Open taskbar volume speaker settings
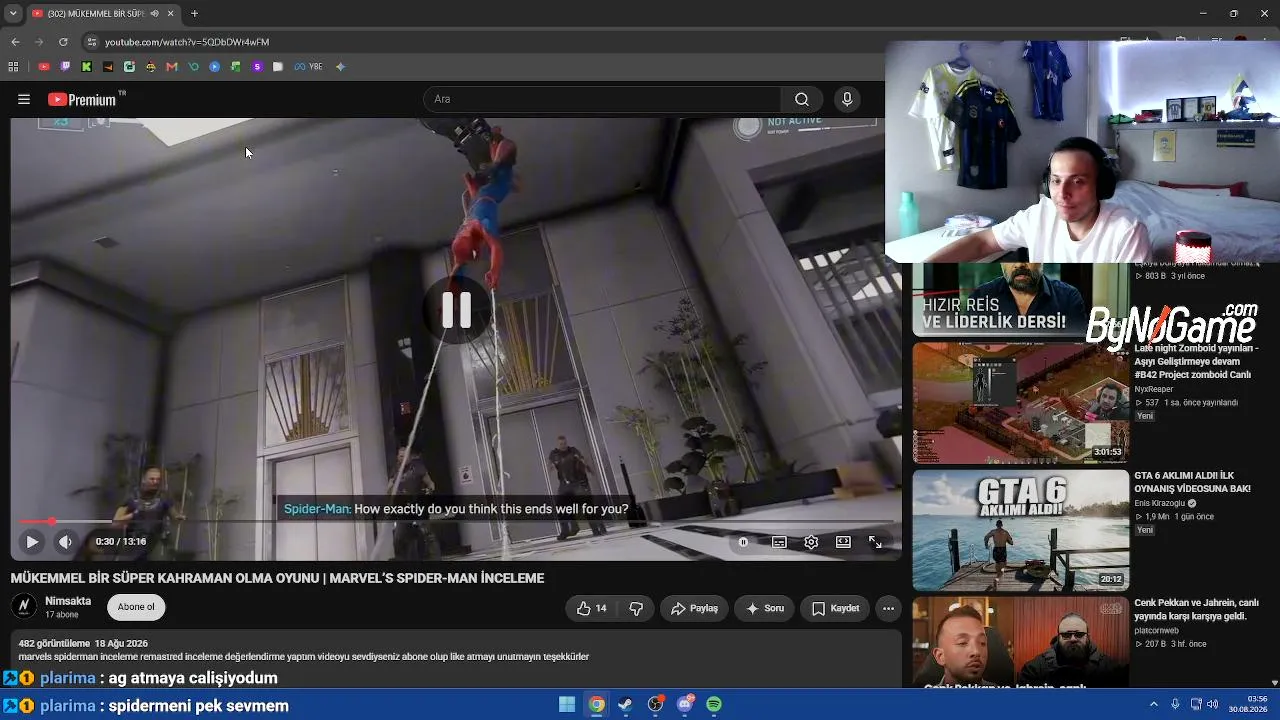The image size is (1280, 720). pos(1213,705)
